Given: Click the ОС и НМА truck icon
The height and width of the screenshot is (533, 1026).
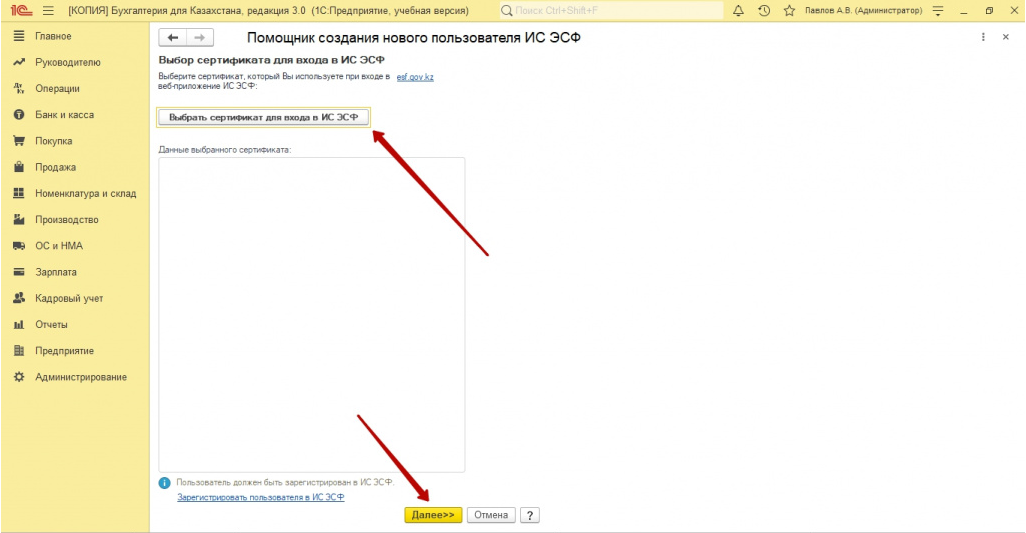Looking at the screenshot, I should [x=19, y=245].
